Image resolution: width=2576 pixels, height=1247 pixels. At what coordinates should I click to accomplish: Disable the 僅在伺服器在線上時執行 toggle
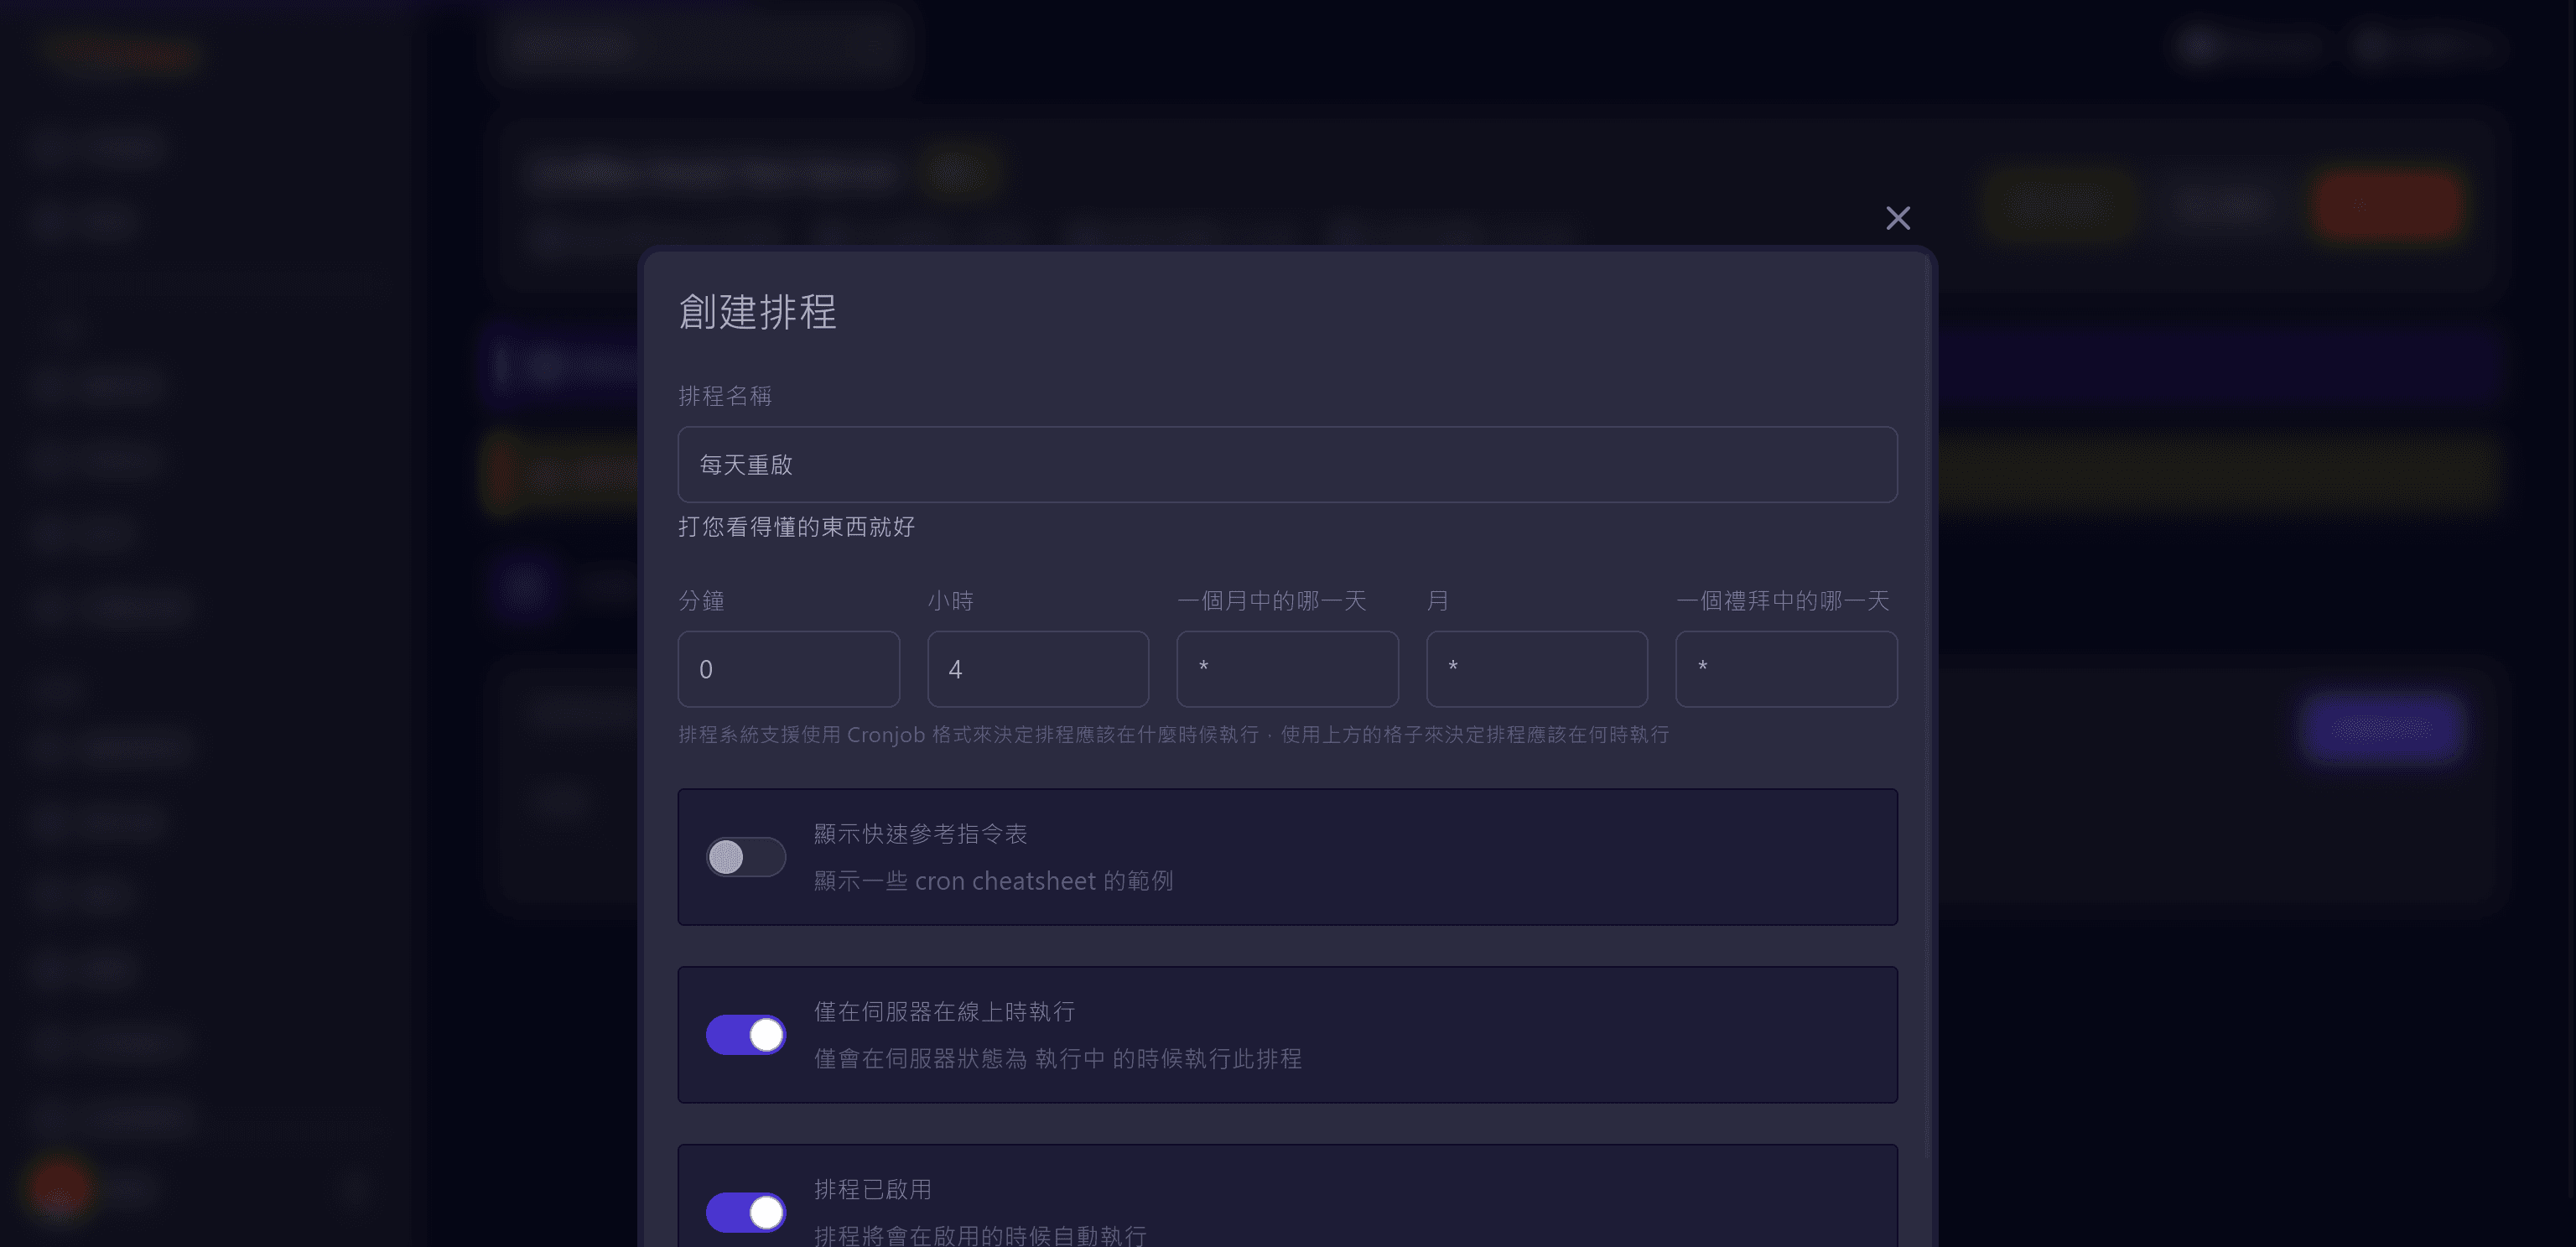tap(746, 1035)
